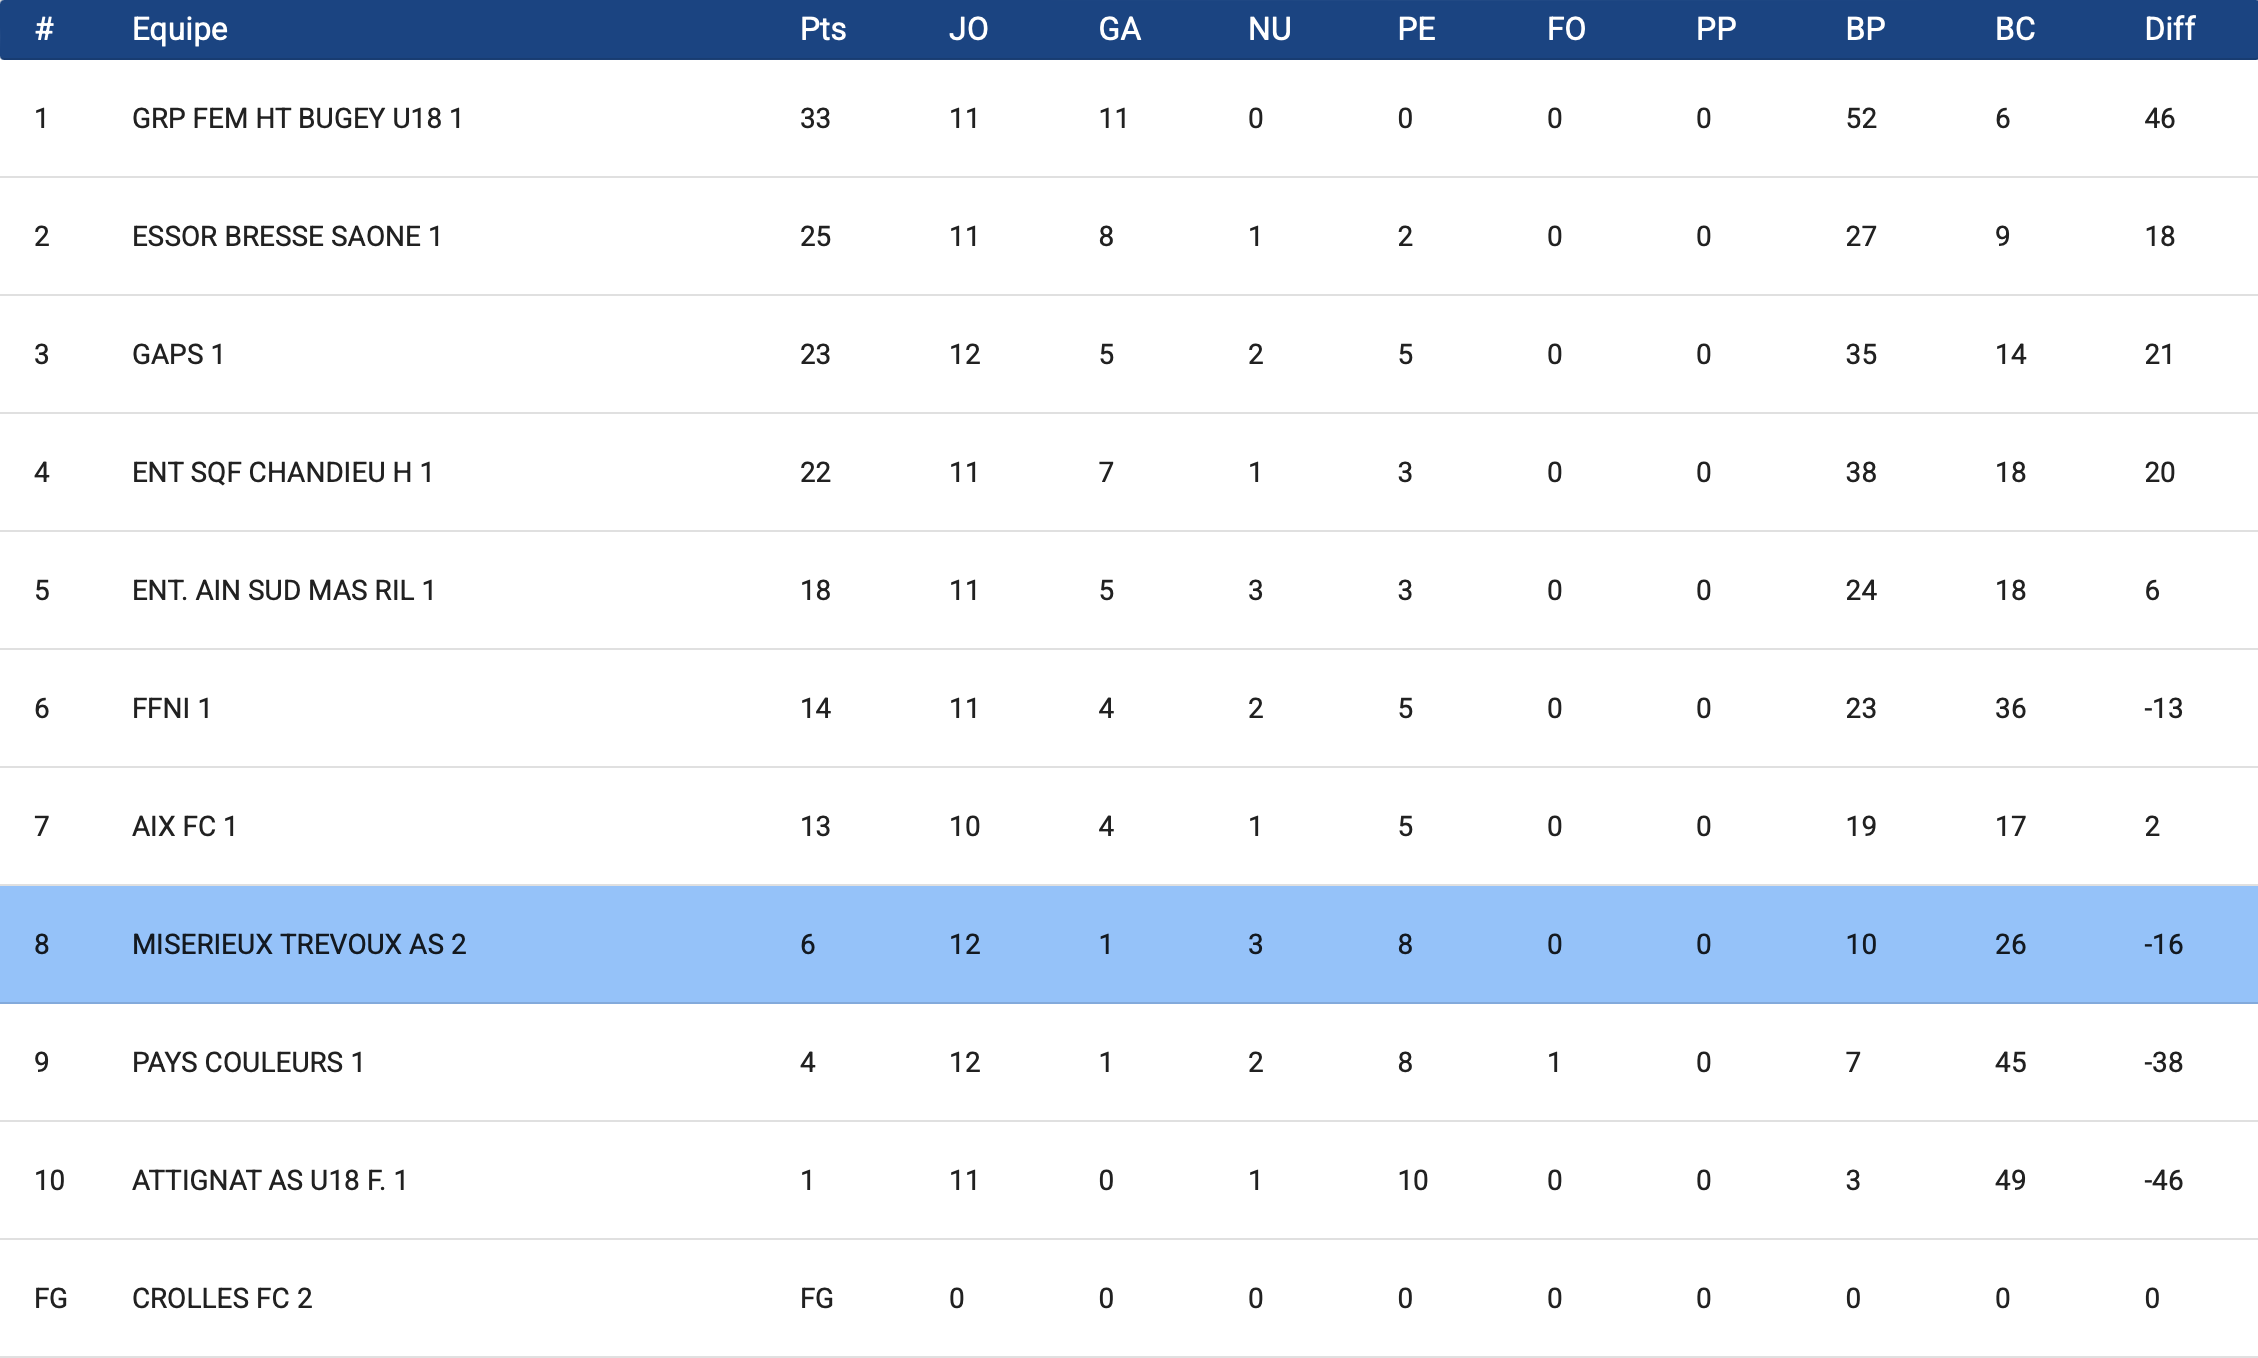Click CROLLES FC 2 team name
The height and width of the screenshot is (1358, 2258).
[222, 1299]
